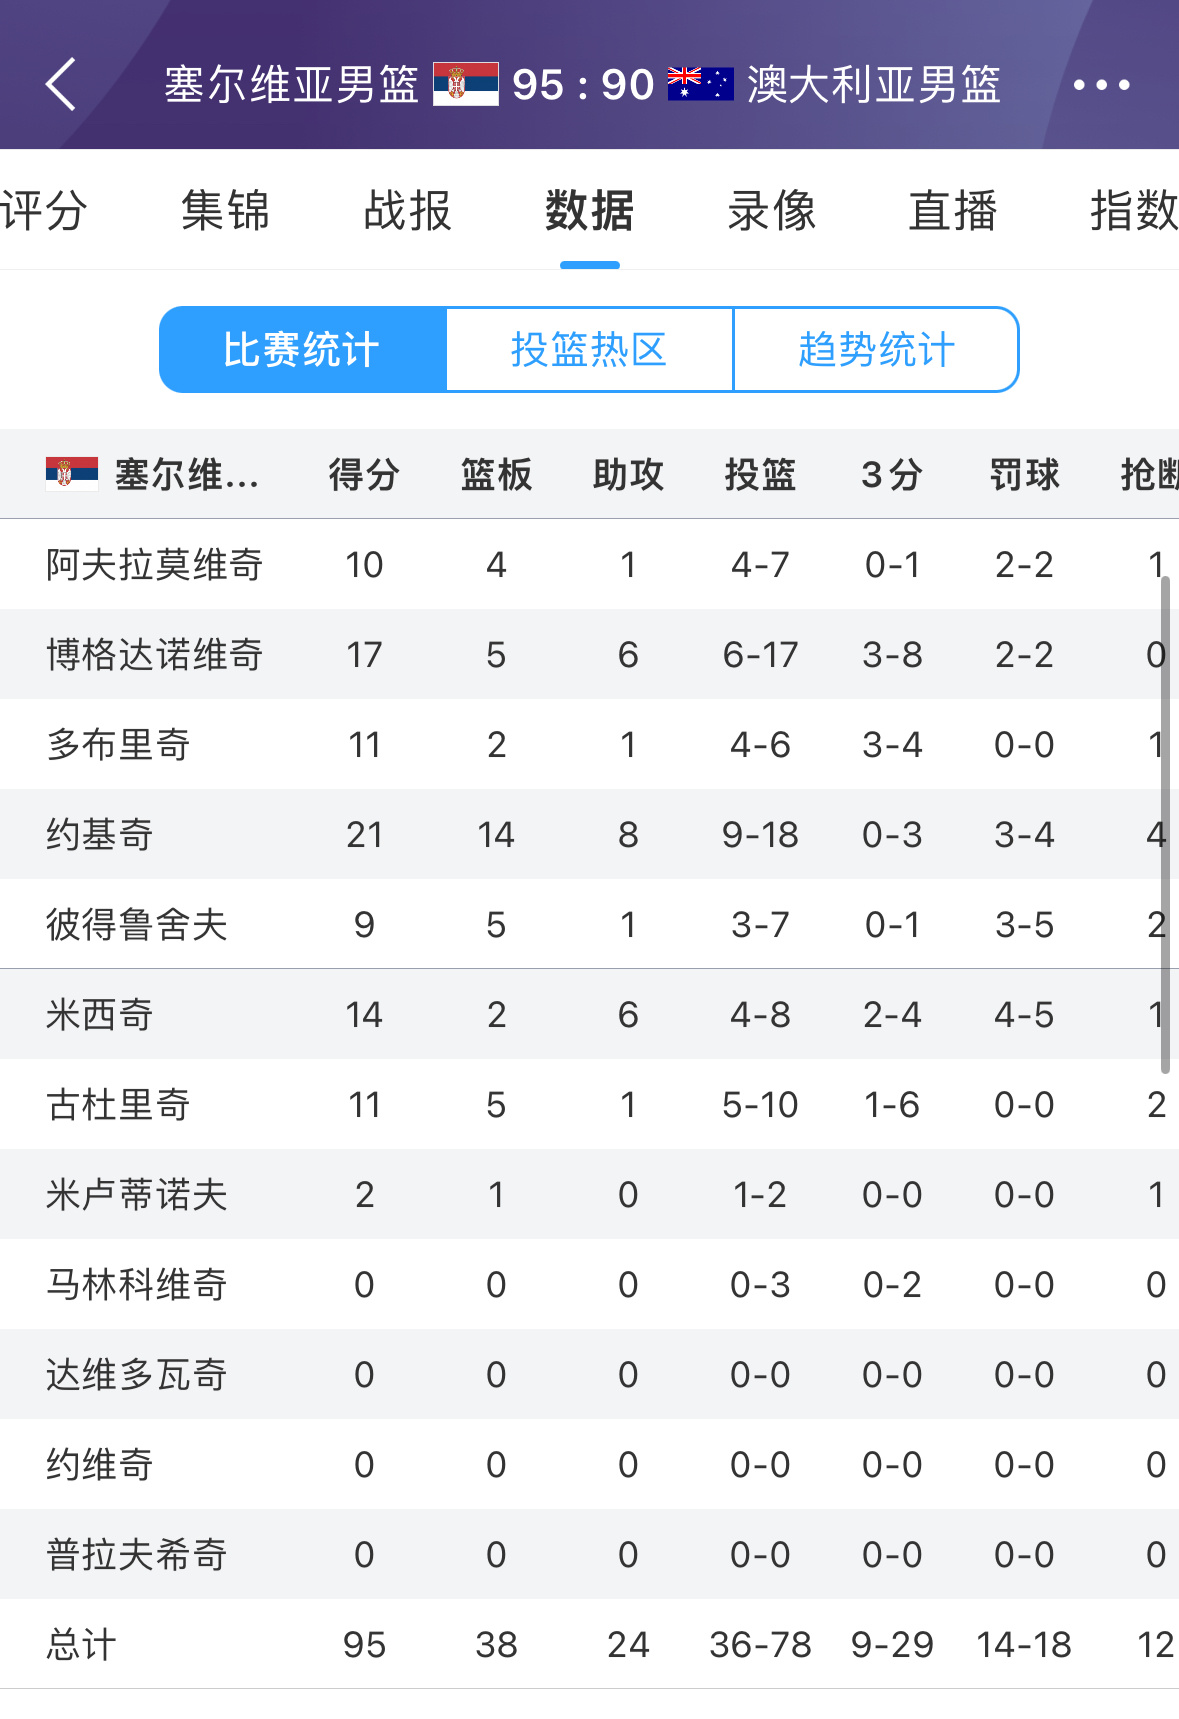Open the three-dot more options menu
The height and width of the screenshot is (1719, 1179).
point(1101,85)
